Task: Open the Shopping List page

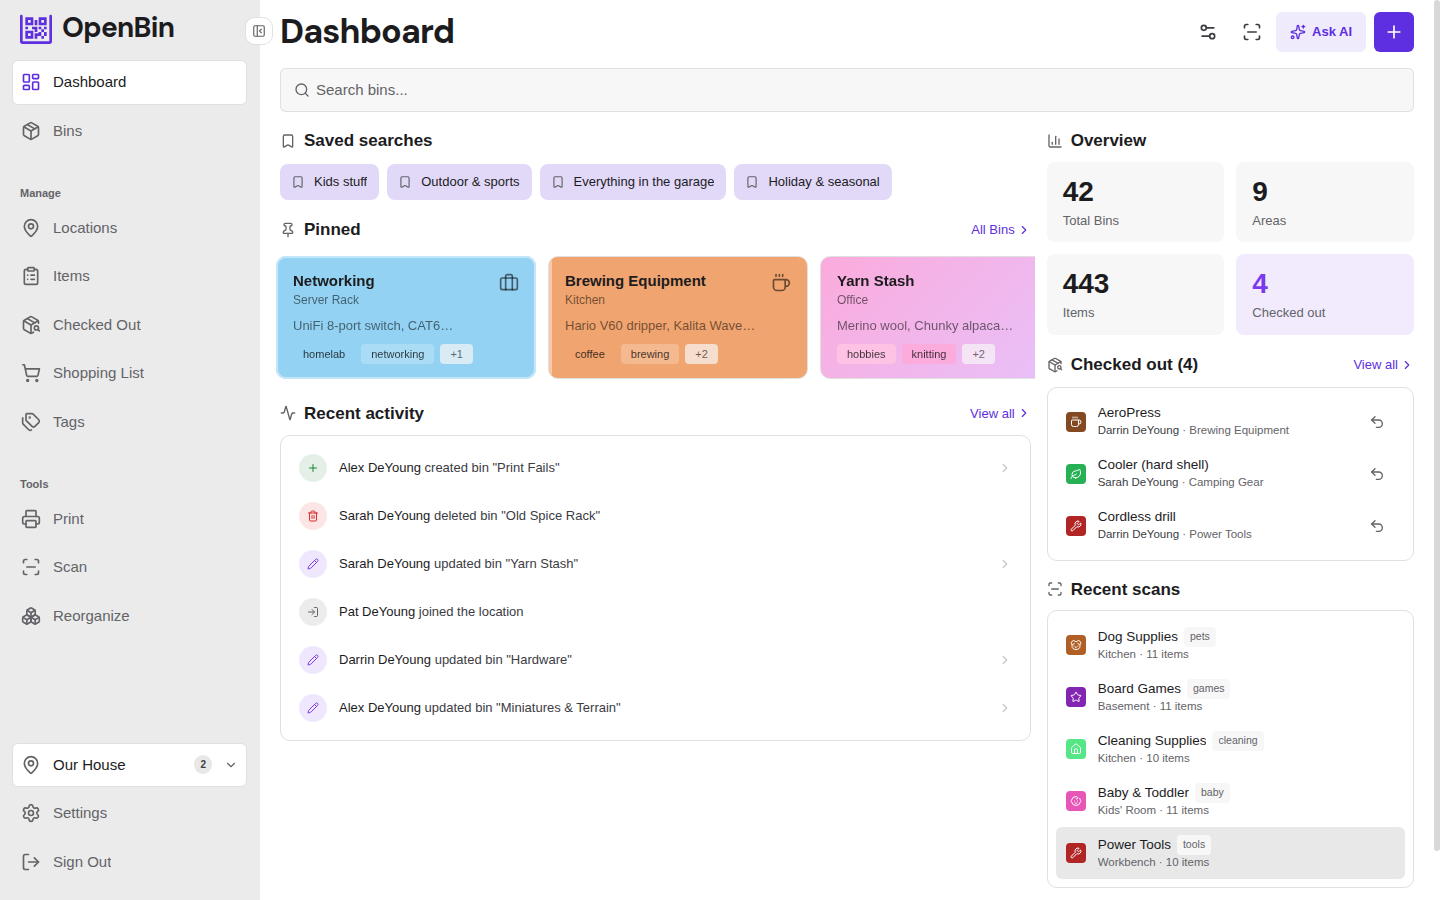Action: pyautogui.click(x=129, y=373)
